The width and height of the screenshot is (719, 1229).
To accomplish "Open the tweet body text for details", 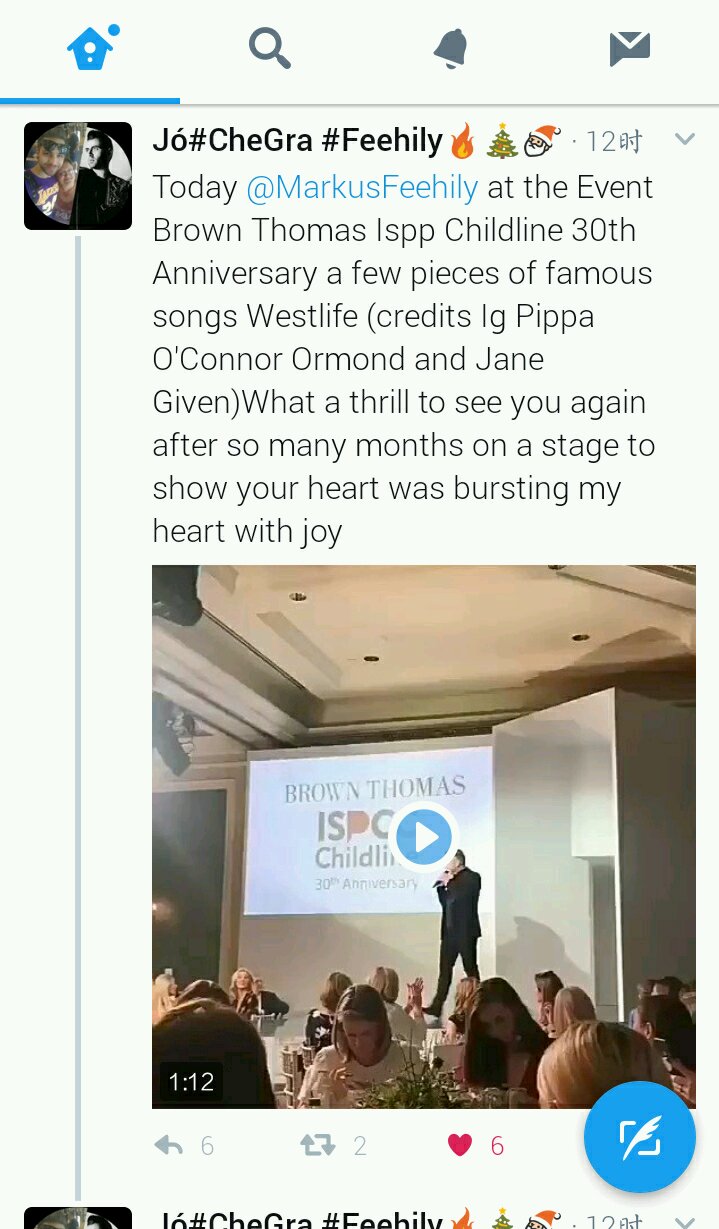I will [400, 380].
